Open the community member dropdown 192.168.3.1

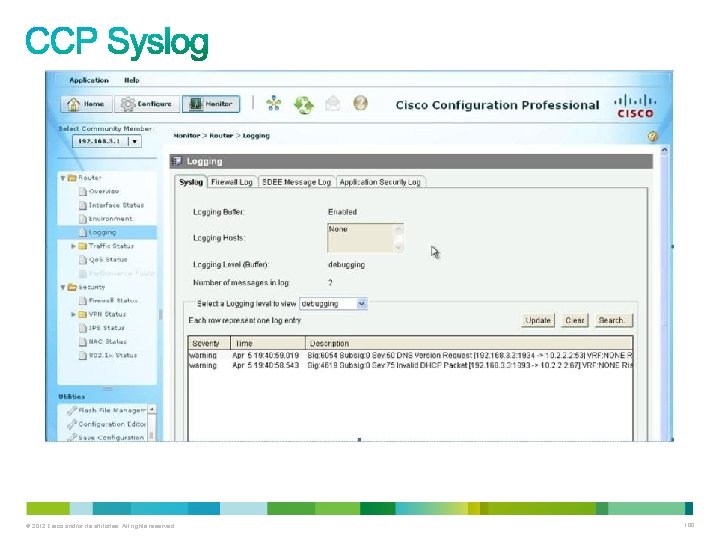tap(107, 141)
